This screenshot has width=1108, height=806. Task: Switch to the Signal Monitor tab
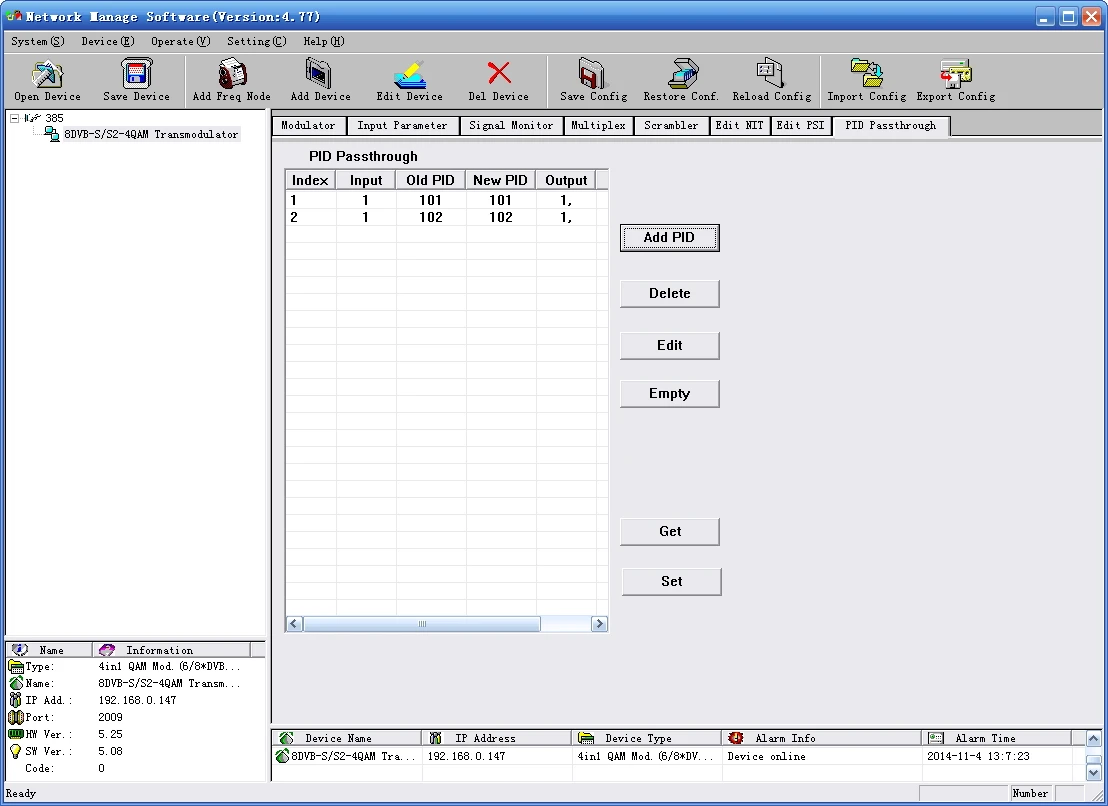(511, 126)
